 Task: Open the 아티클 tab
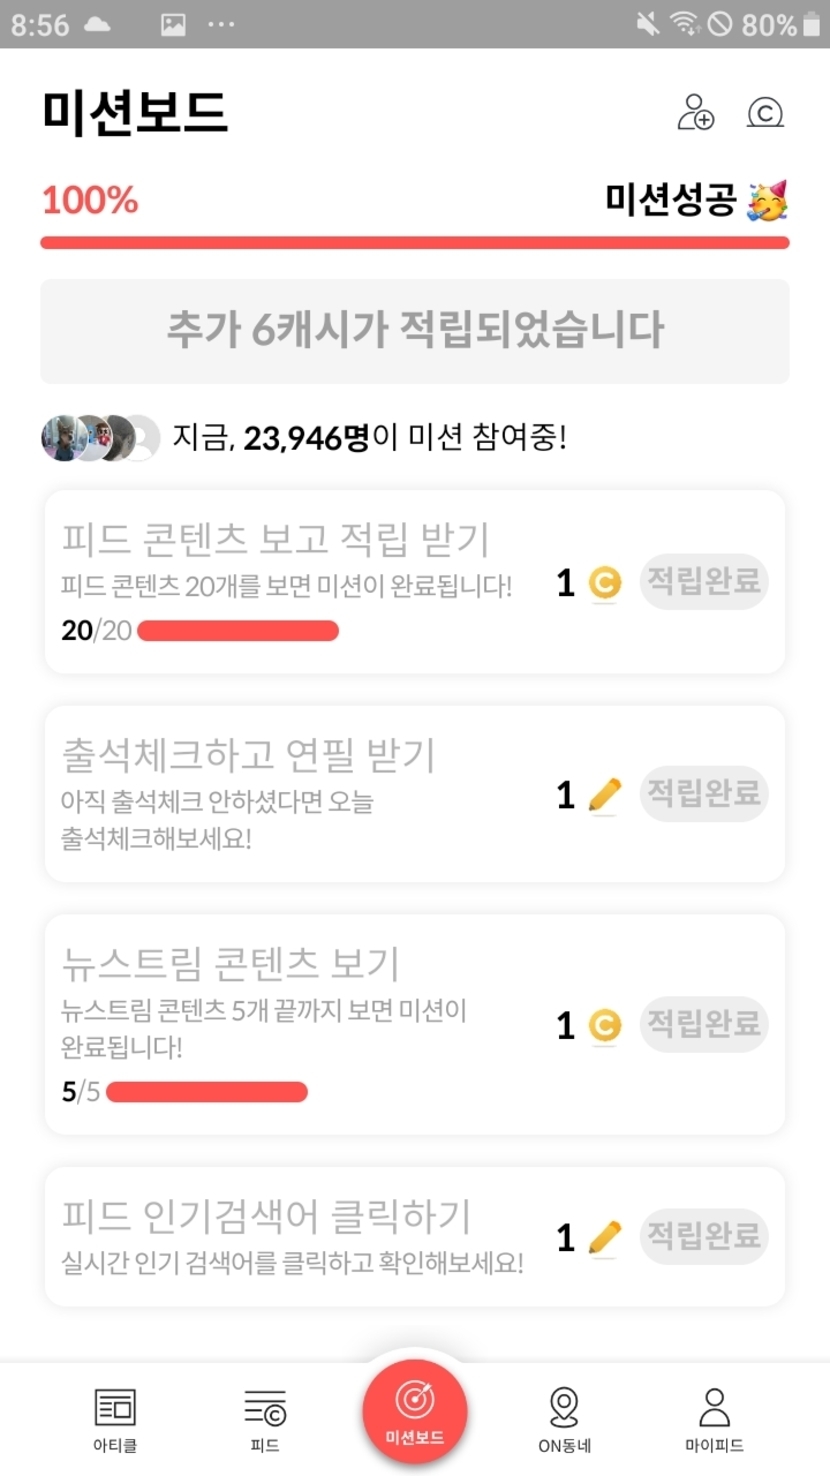[115, 1418]
